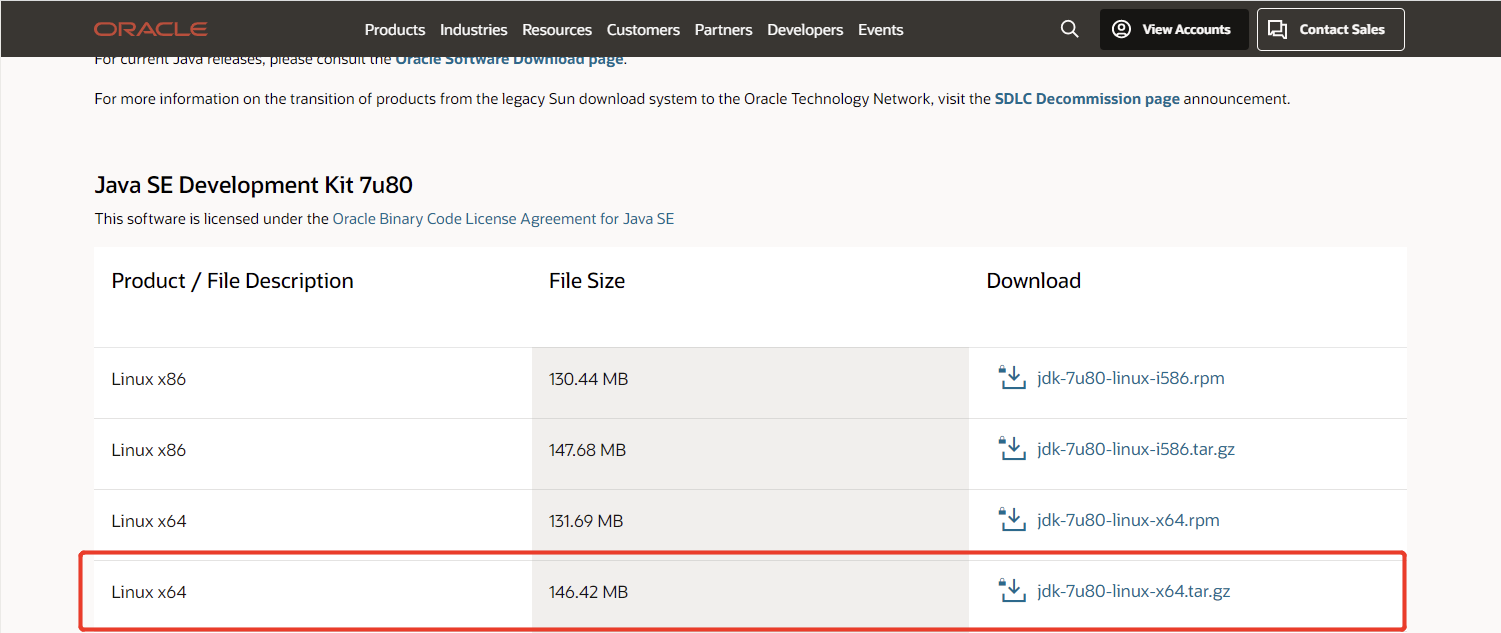Open Oracle Binary Code License Agreement link

pos(502,218)
